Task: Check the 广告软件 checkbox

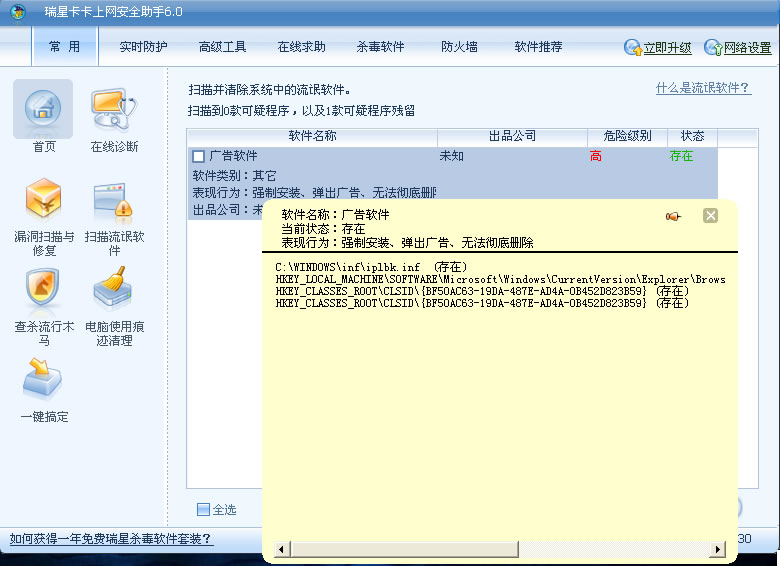Action: click(198, 156)
